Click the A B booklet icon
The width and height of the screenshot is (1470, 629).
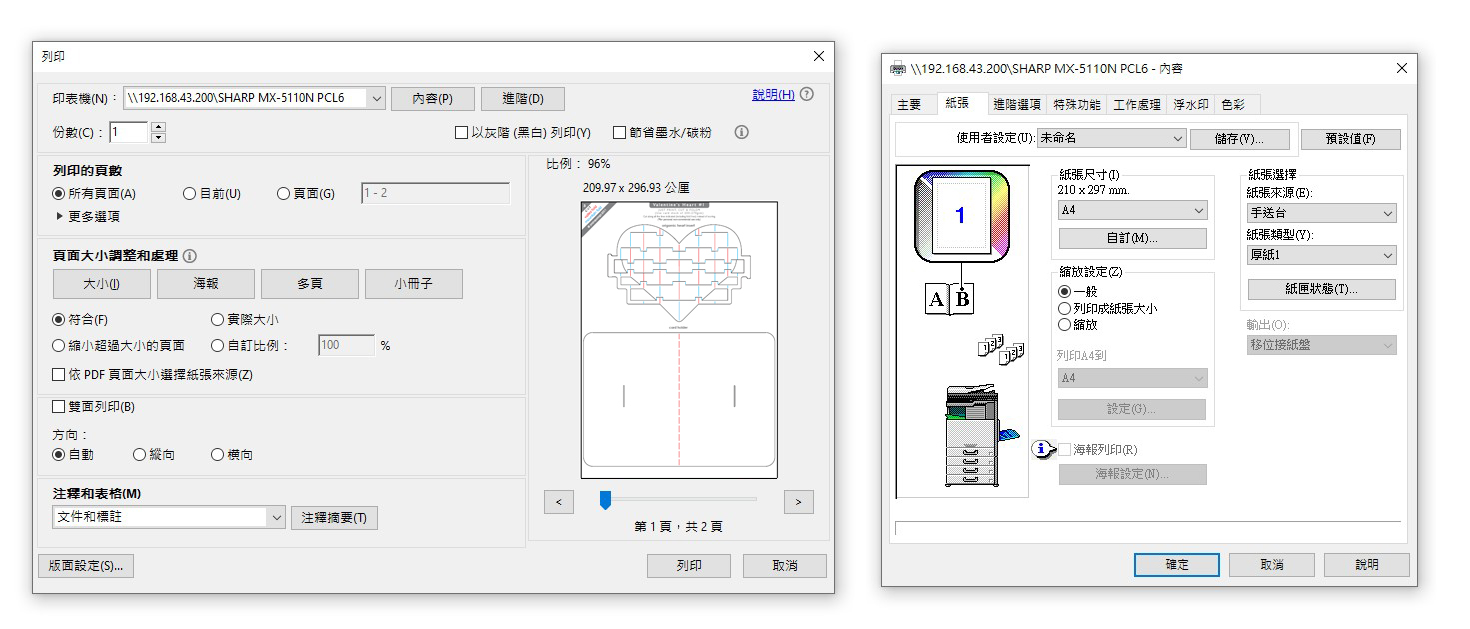[949, 299]
